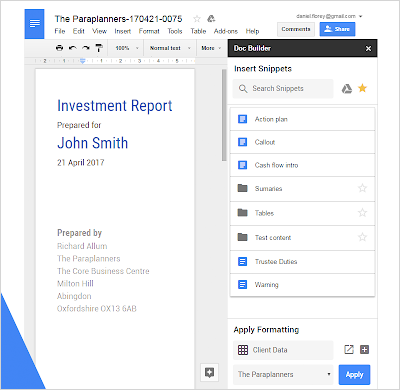Open Google Drive icon beside snippet search
The height and width of the screenshot is (390, 400).
[347, 89]
